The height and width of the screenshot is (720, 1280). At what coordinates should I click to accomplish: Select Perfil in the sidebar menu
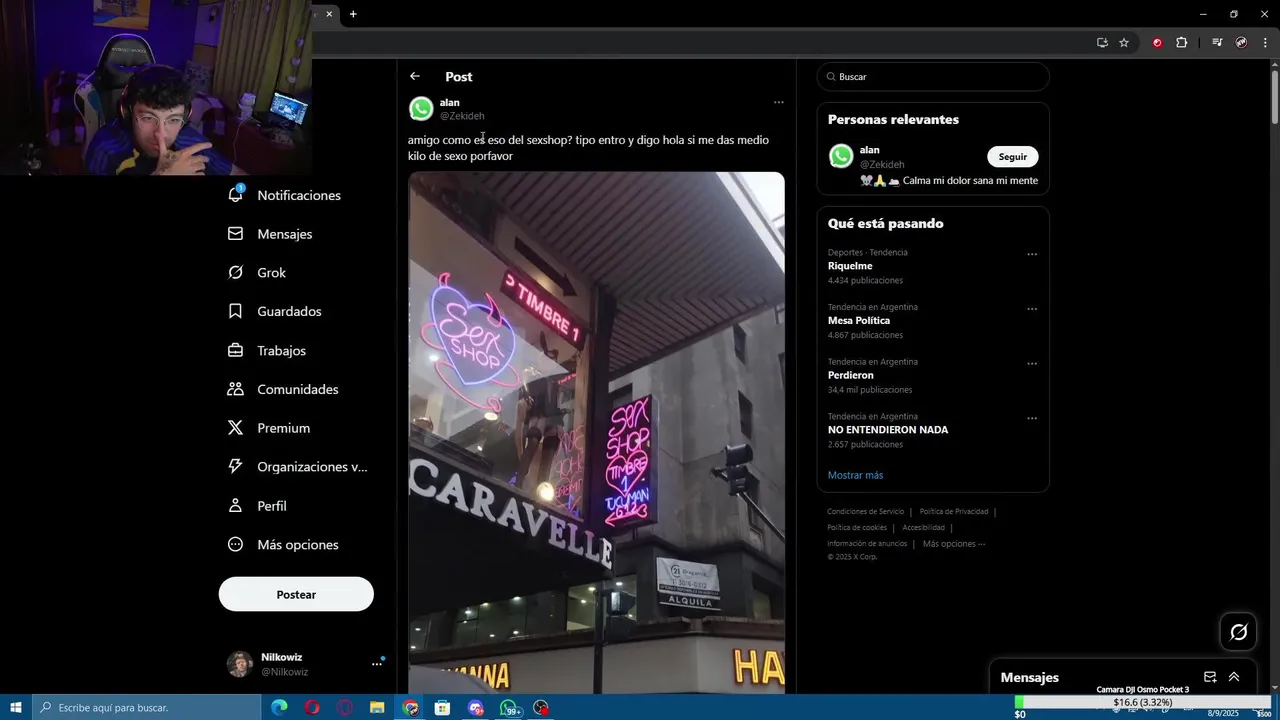point(272,506)
